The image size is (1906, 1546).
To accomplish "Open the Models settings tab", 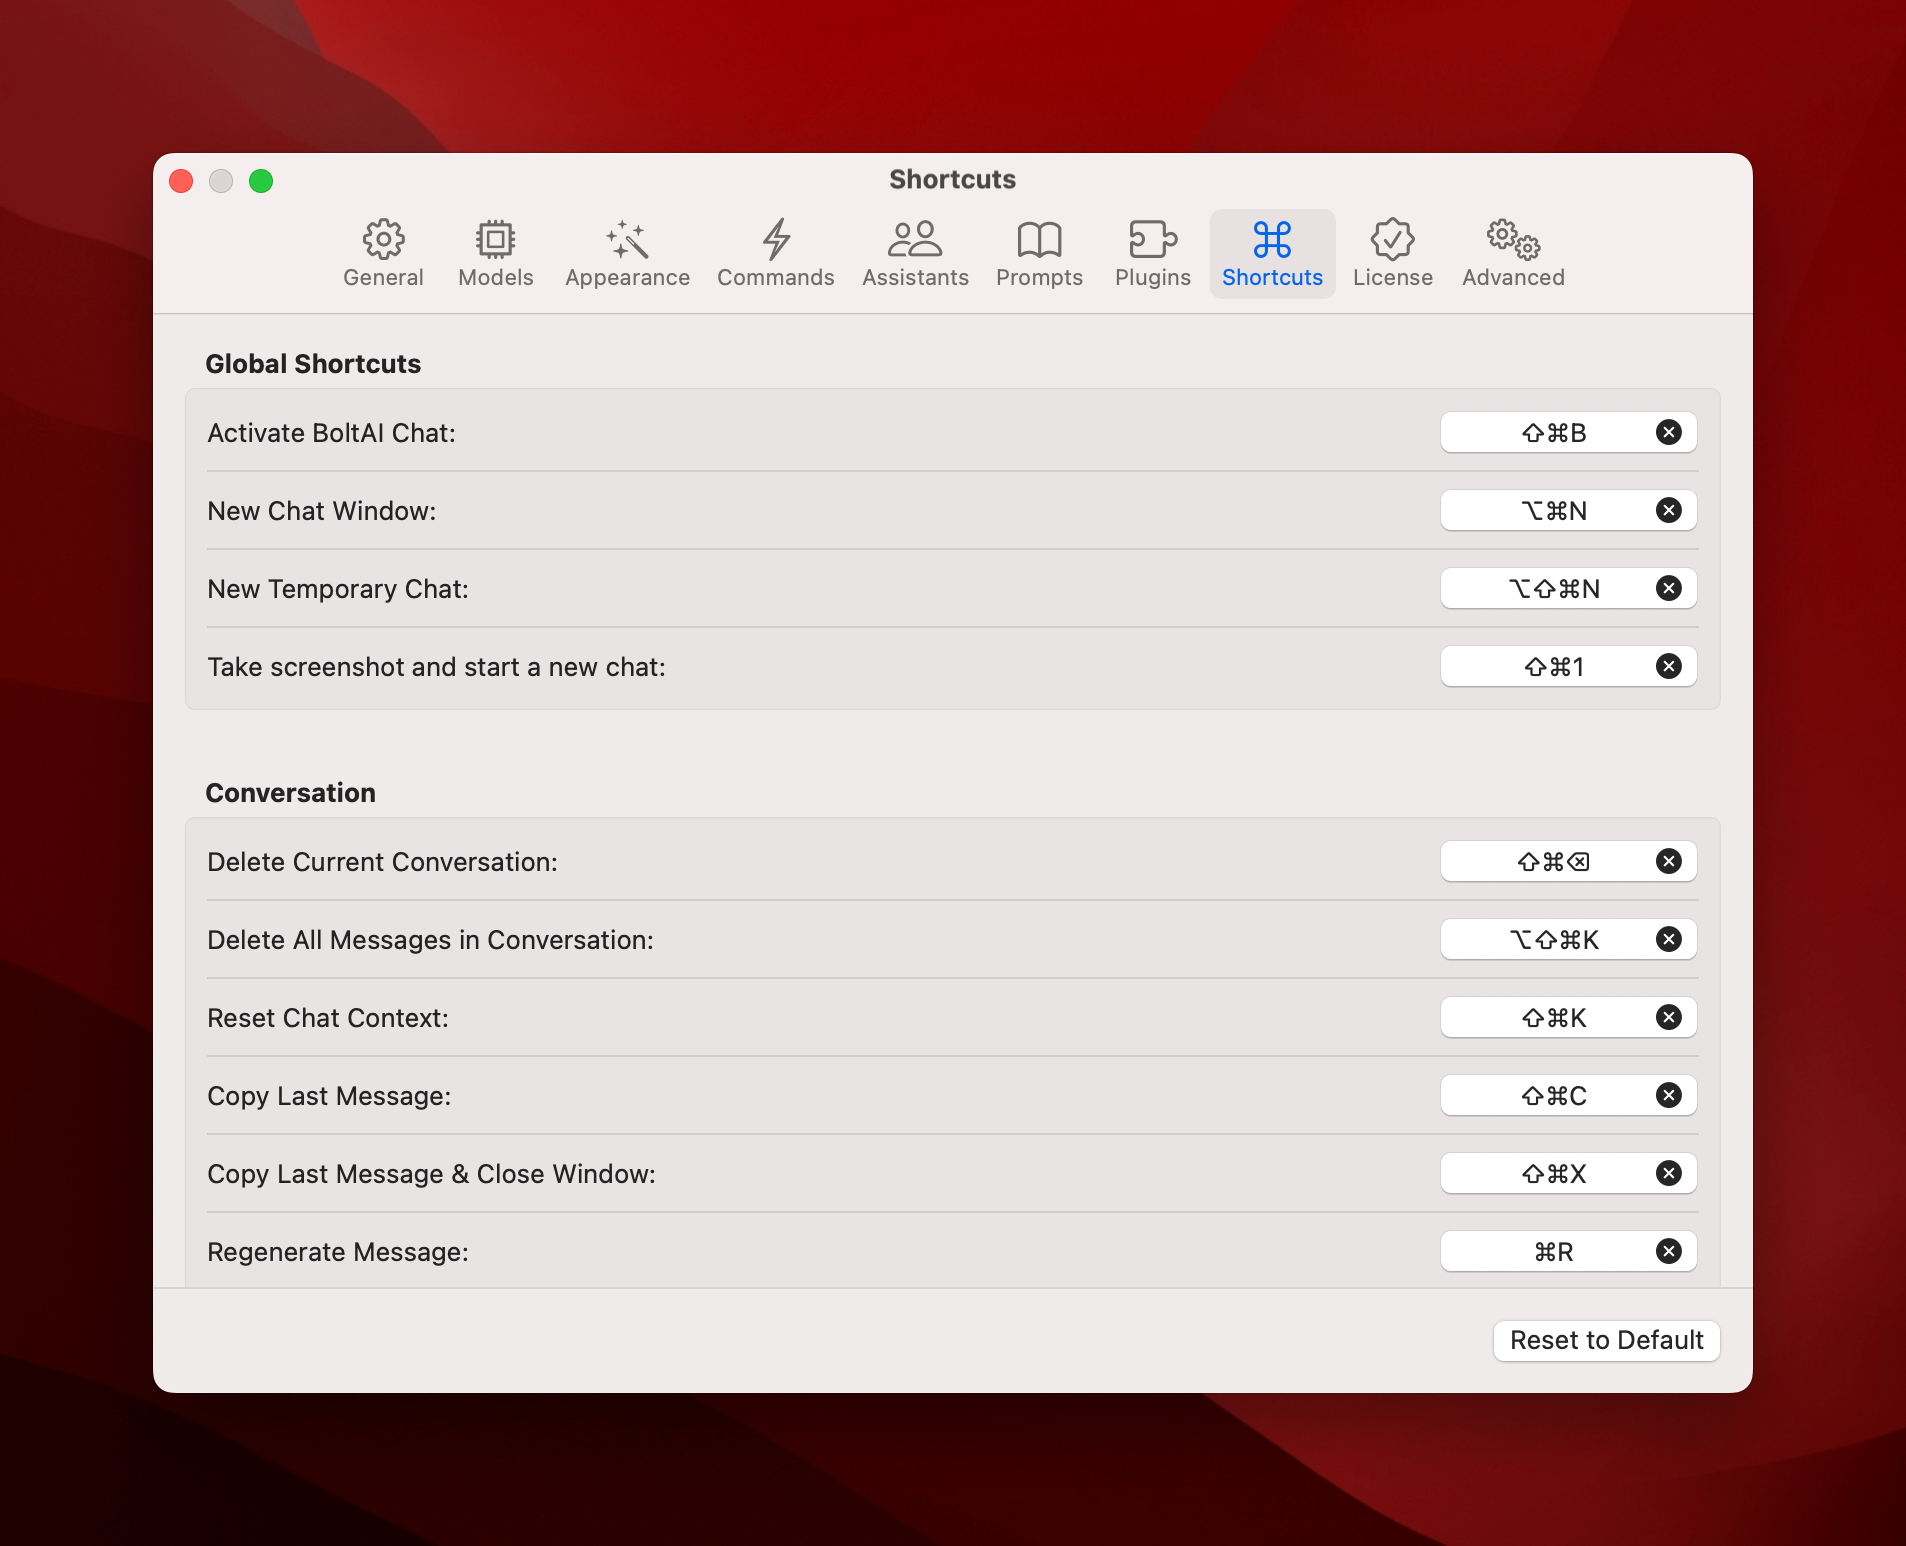I will tap(495, 254).
